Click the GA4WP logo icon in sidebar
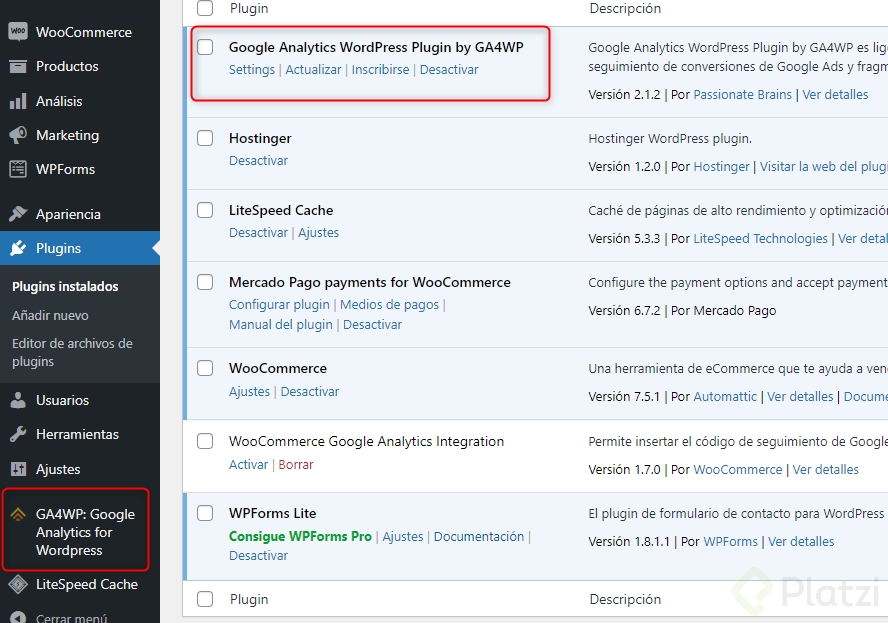 point(18,514)
